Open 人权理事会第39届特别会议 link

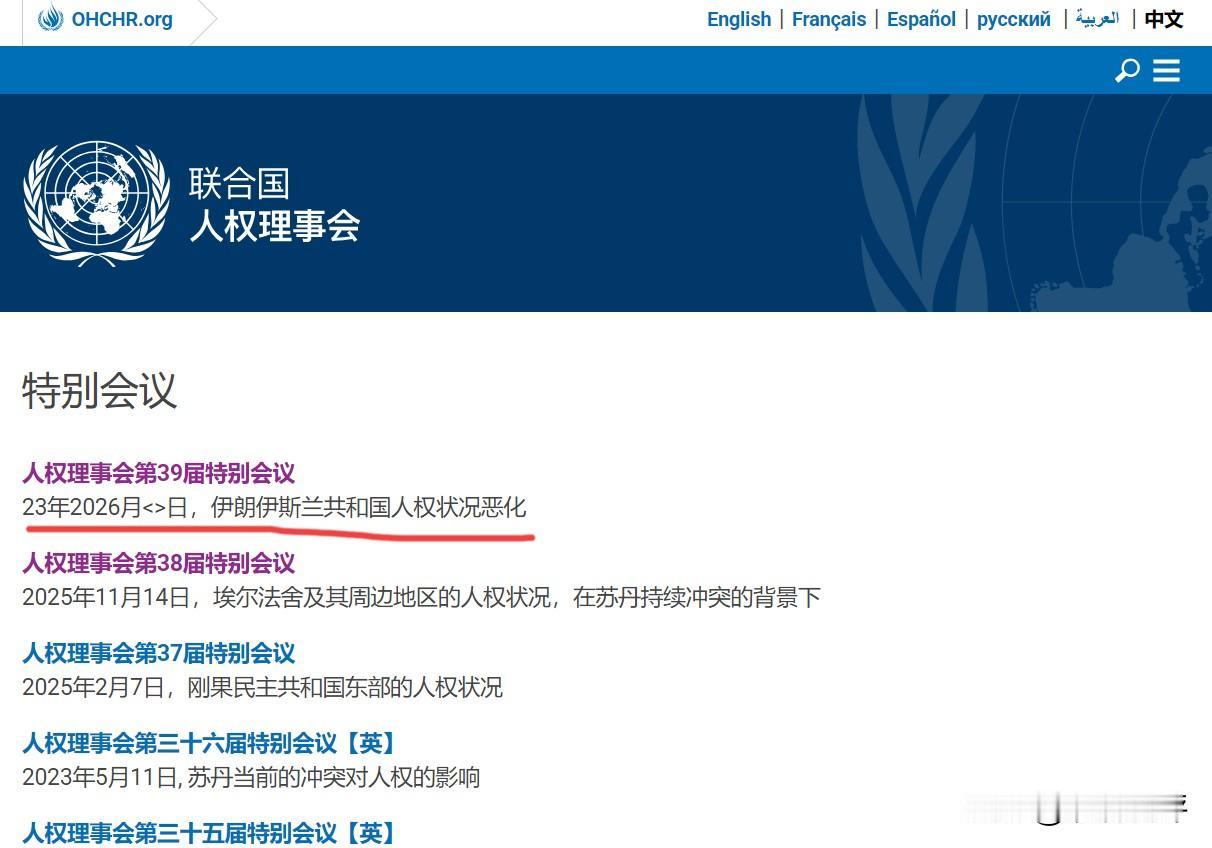[159, 473]
